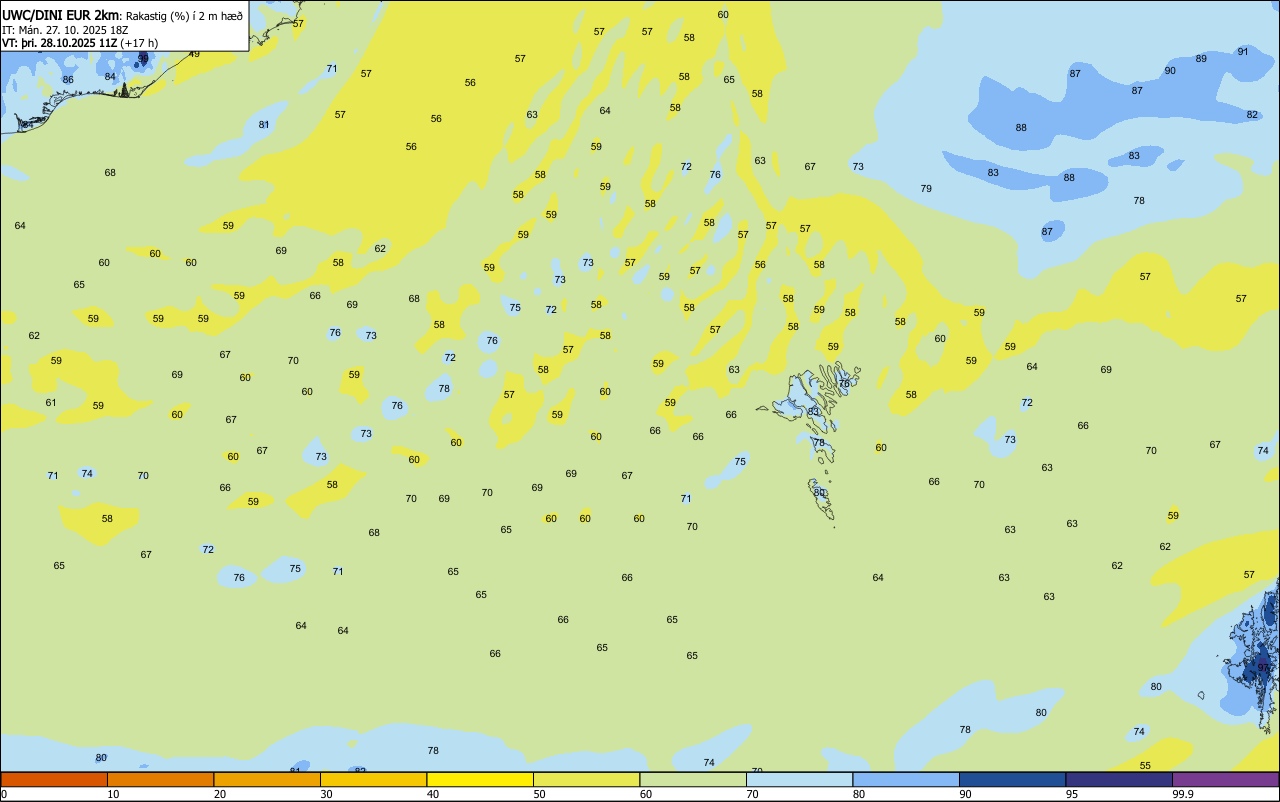Pick the amber 20–30 legend color band
The width and height of the screenshot is (1280, 802).
point(267,779)
